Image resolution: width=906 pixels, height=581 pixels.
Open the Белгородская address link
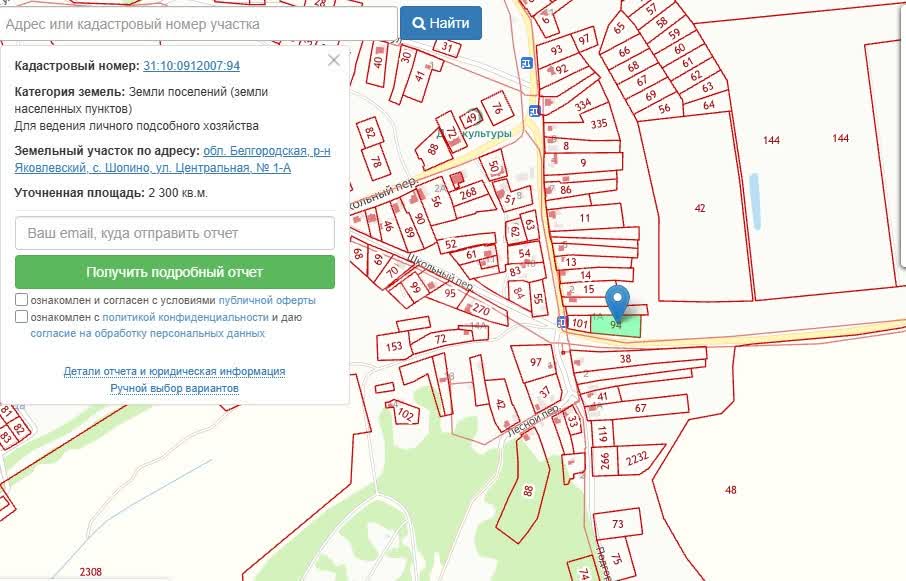[266, 151]
